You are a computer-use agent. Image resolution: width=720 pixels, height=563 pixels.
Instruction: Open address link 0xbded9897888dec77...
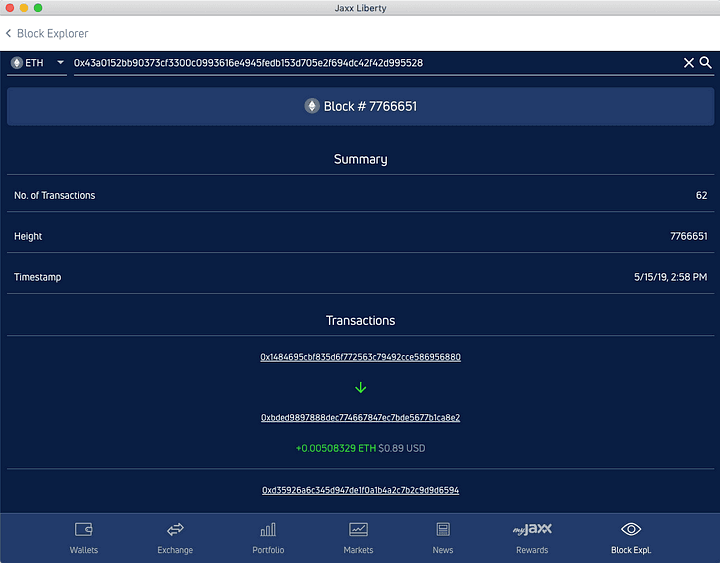(360, 417)
